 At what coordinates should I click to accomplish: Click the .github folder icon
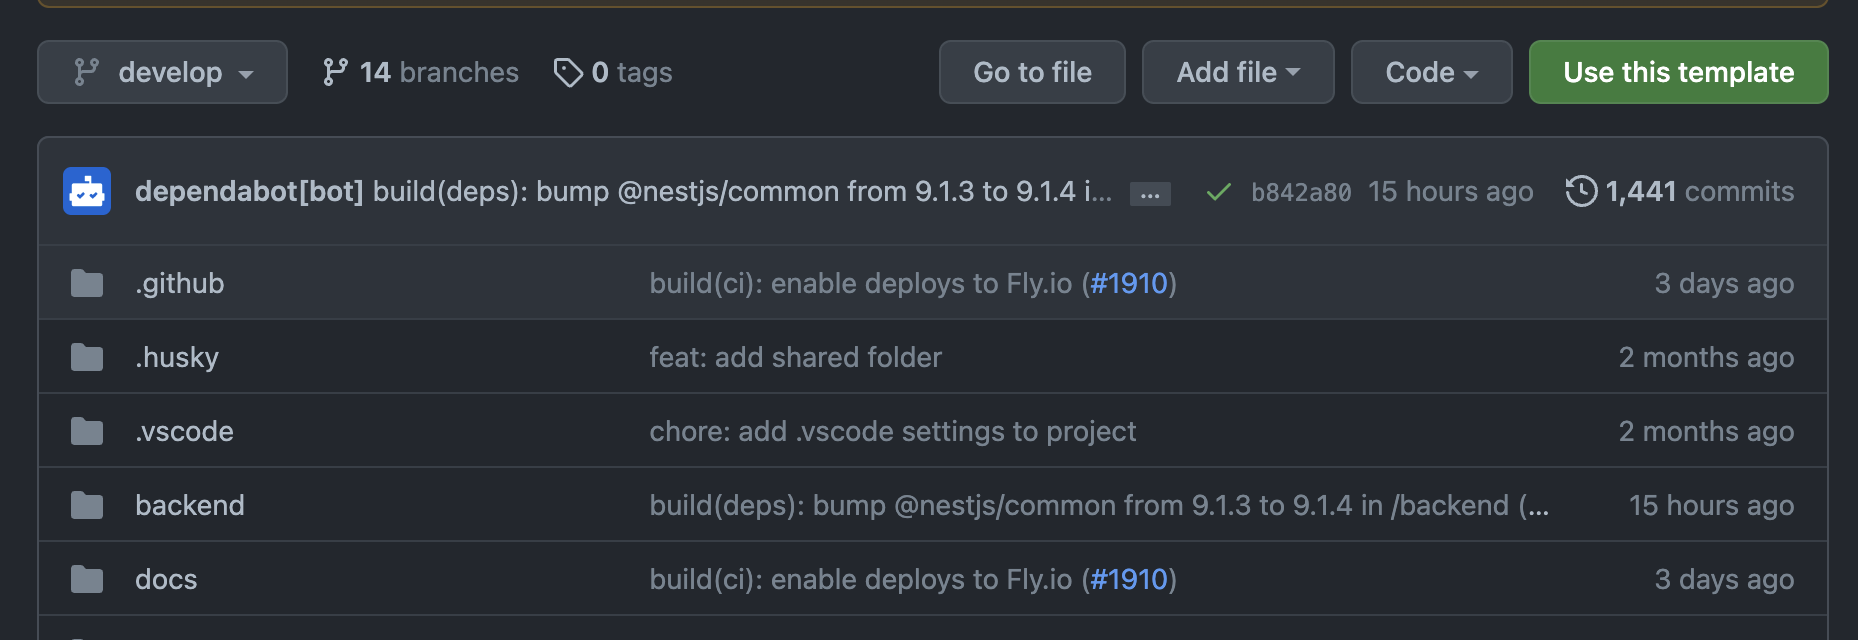pyautogui.click(x=87, y=284)
